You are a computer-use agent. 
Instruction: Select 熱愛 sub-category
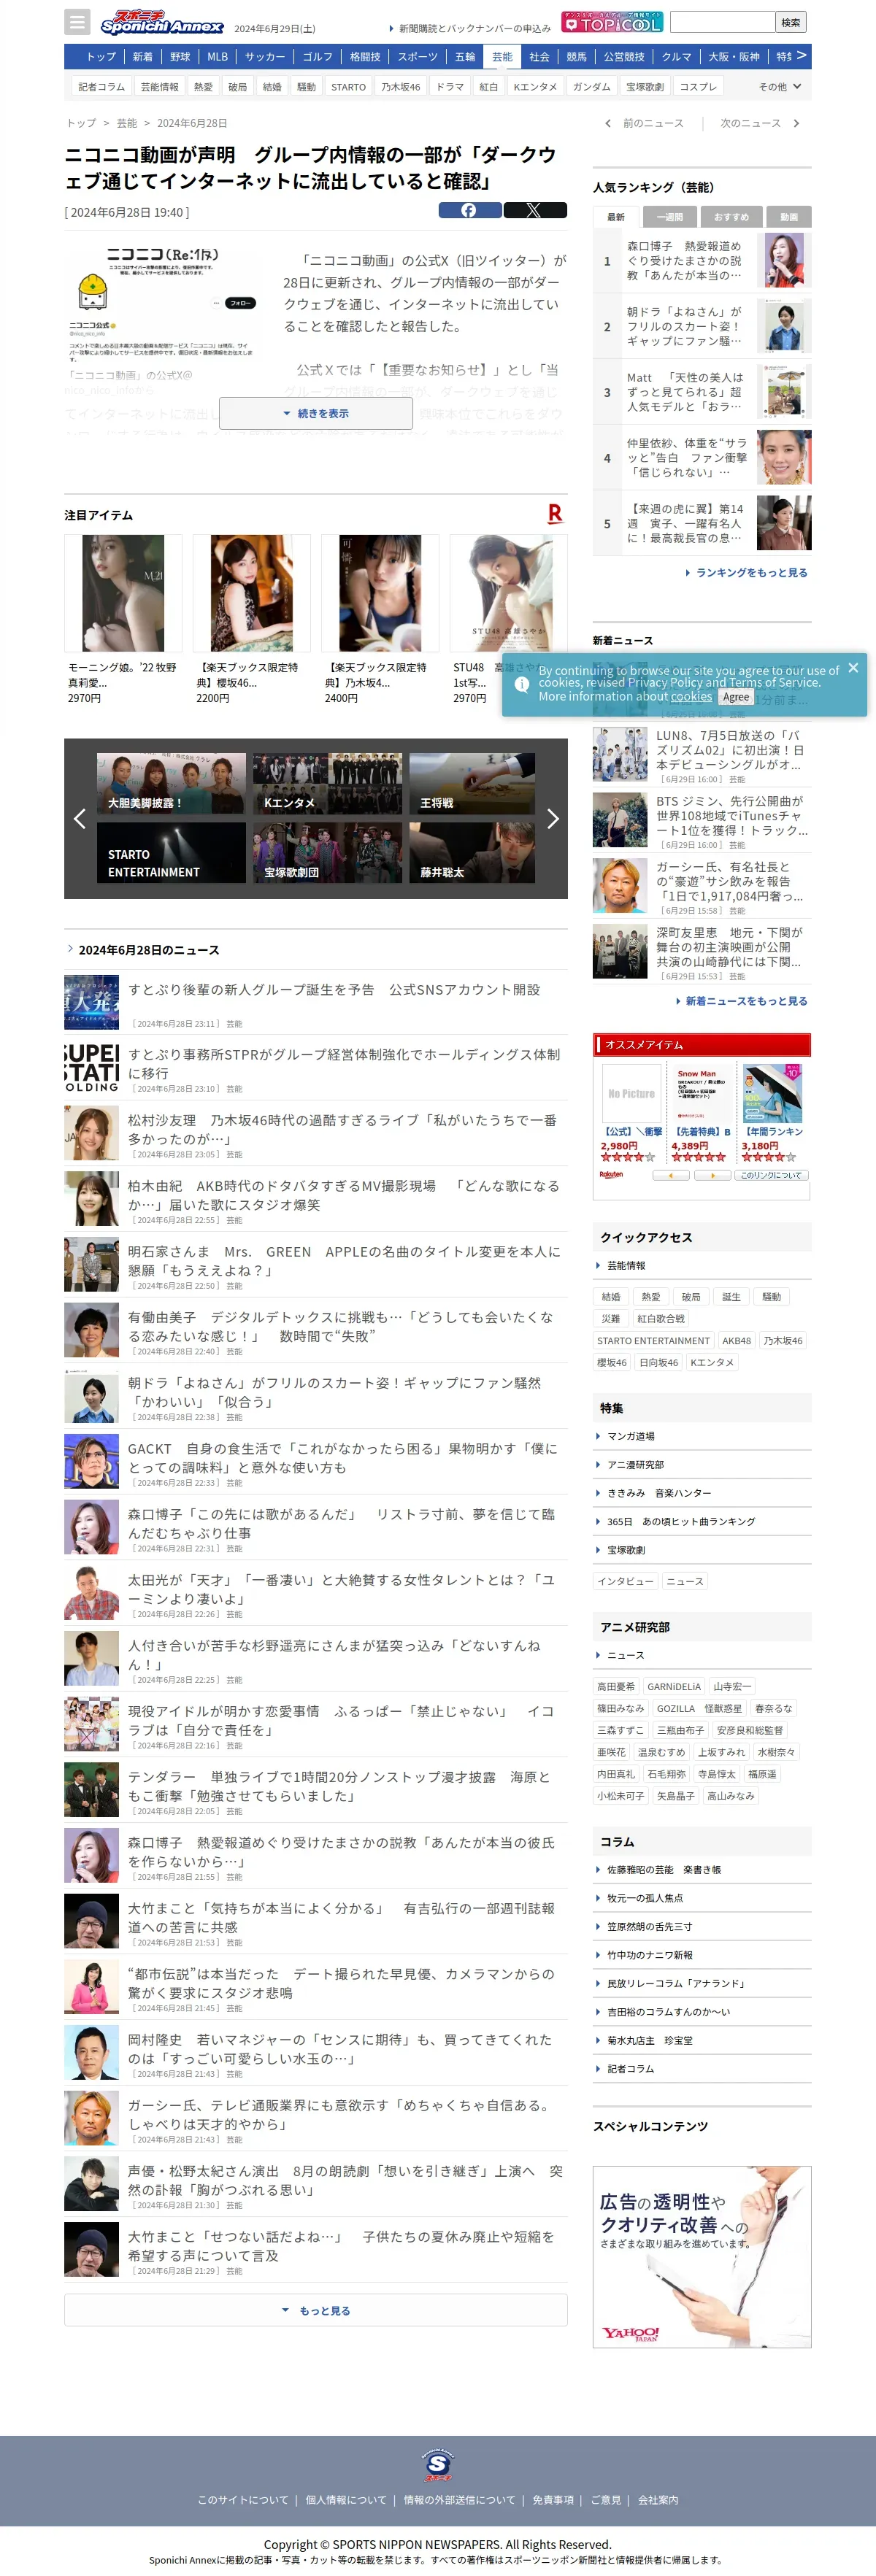tap(203, 87)
